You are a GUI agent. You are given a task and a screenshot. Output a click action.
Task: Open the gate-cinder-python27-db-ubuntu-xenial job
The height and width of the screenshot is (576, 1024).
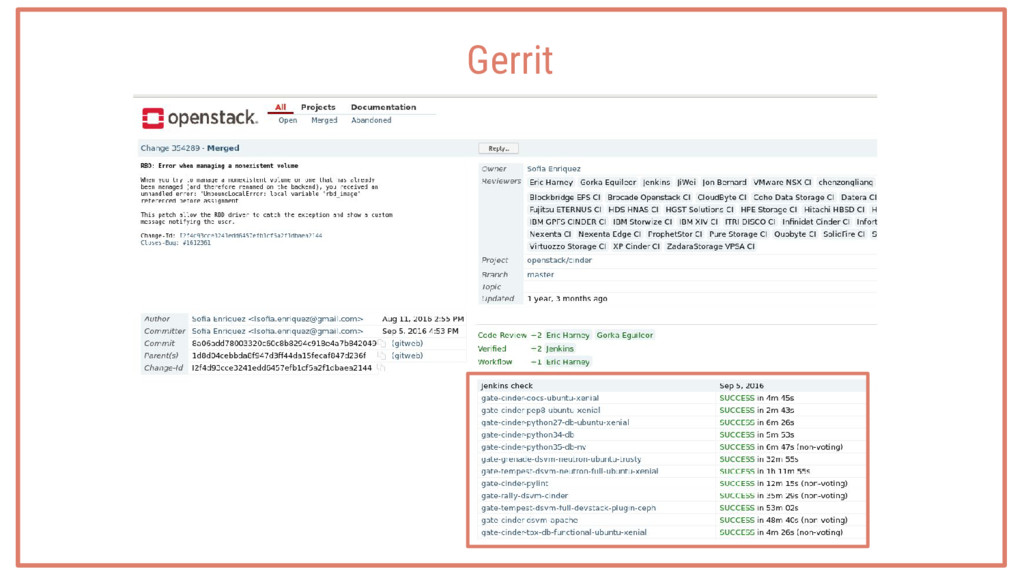(x=555, y=423)
